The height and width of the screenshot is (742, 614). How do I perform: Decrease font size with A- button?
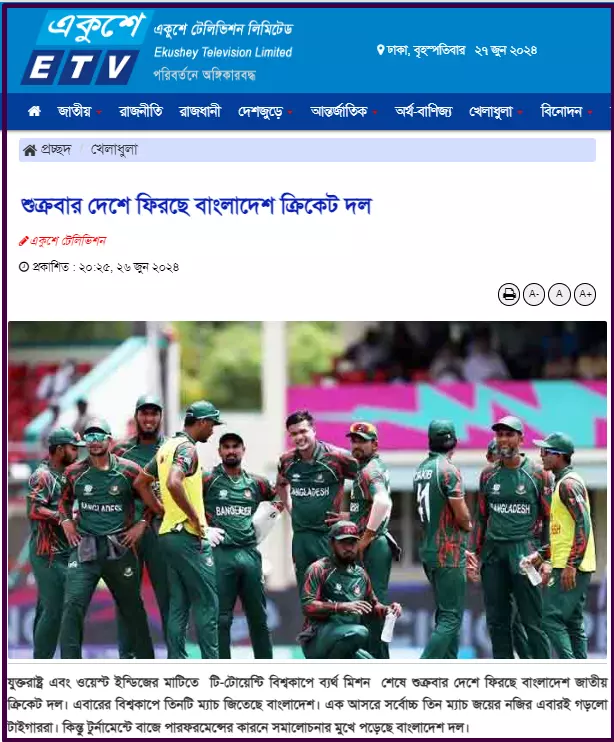click(534, 294)
